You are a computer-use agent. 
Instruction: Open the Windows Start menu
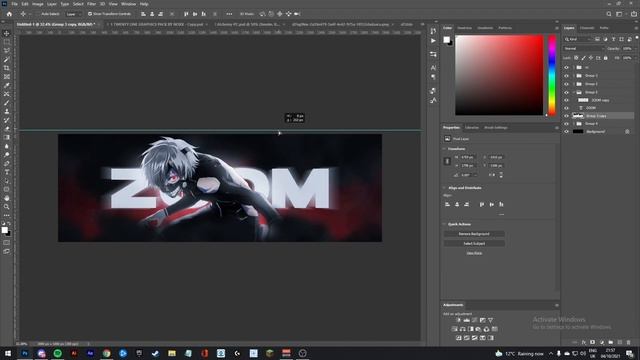click(8, 353)
